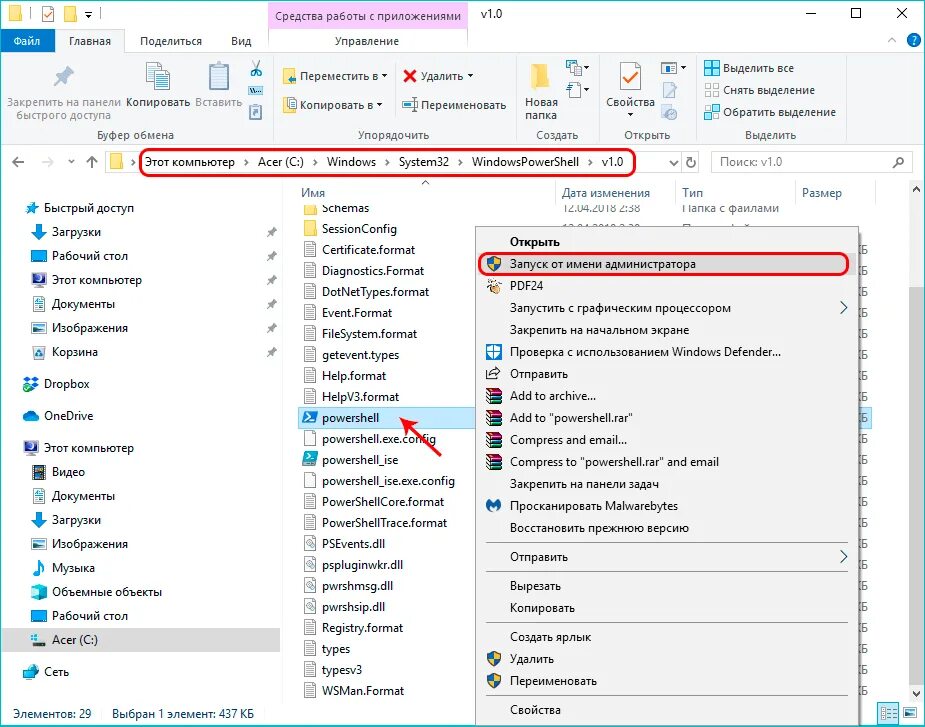
Task: Open Properties checkmark icon in ribbon
Action: pyautogui.click(x=630, y=77)
